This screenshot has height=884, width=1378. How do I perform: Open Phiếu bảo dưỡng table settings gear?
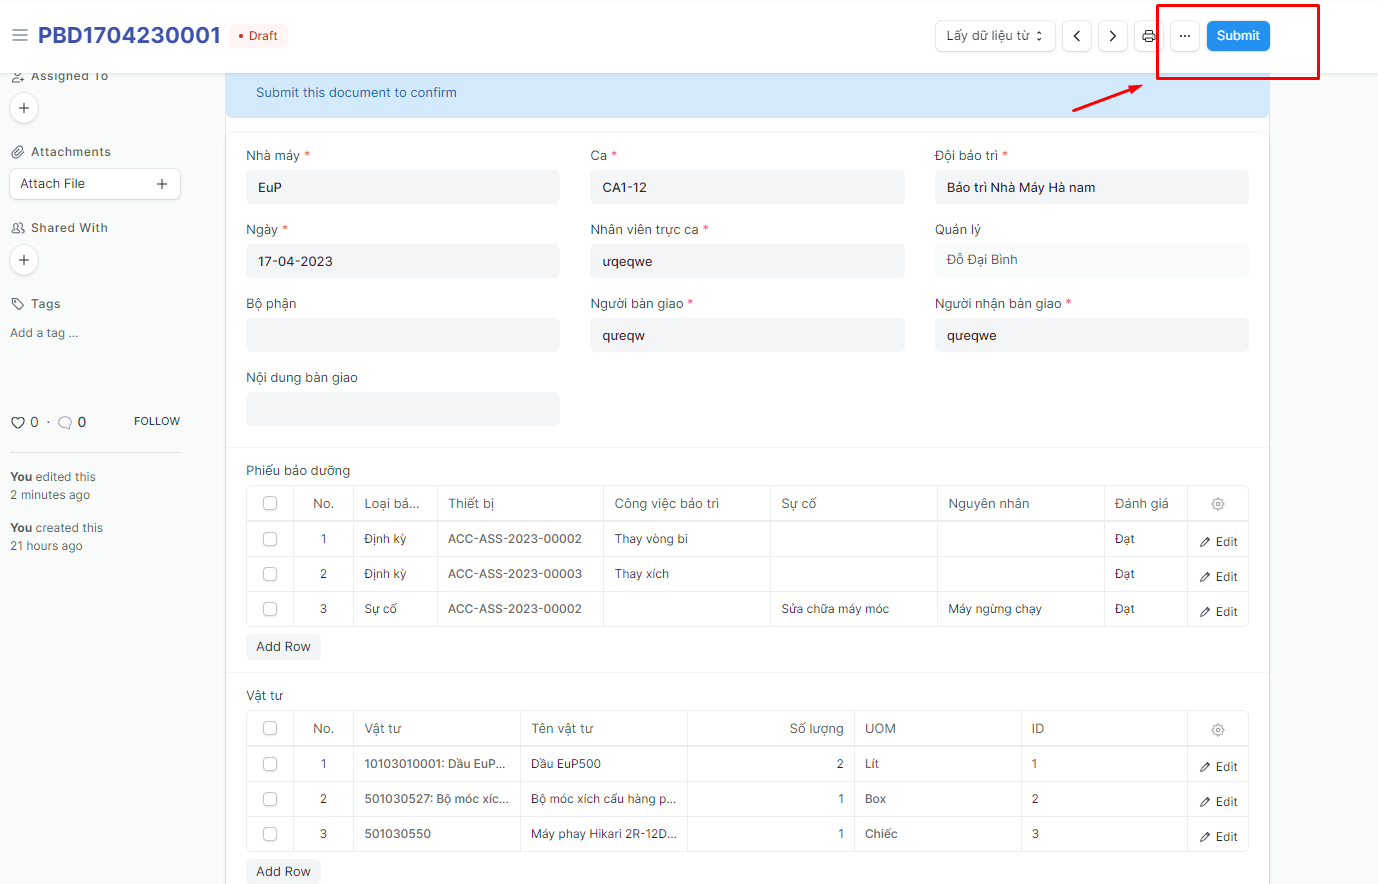(1217, 505)
